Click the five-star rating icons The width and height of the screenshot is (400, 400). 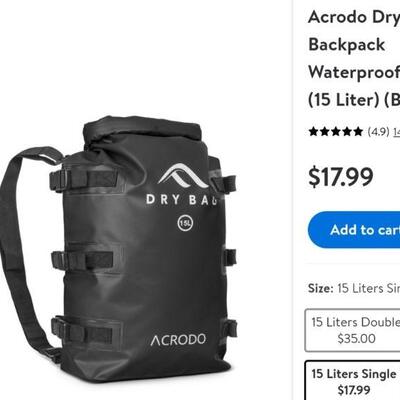pyautogui.click(x=335, y=132)
